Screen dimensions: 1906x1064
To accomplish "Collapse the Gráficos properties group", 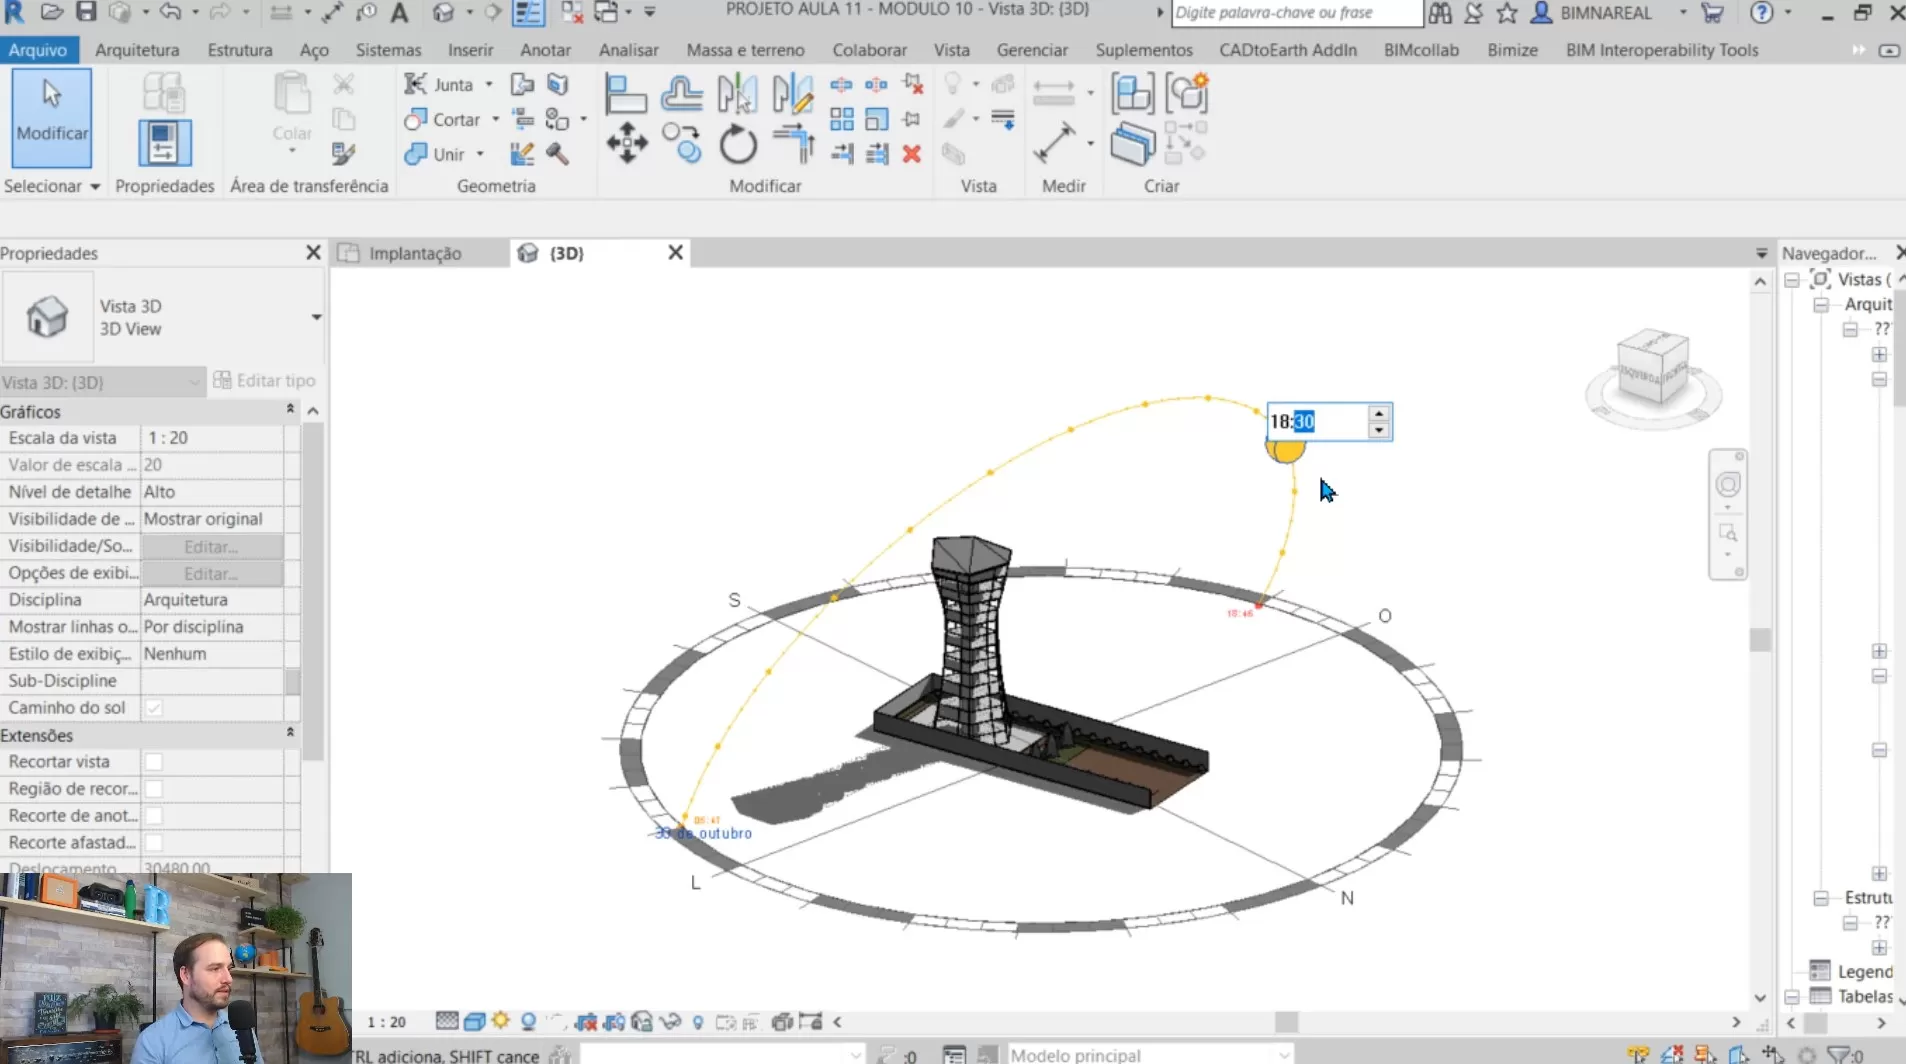I will (290, 409).
